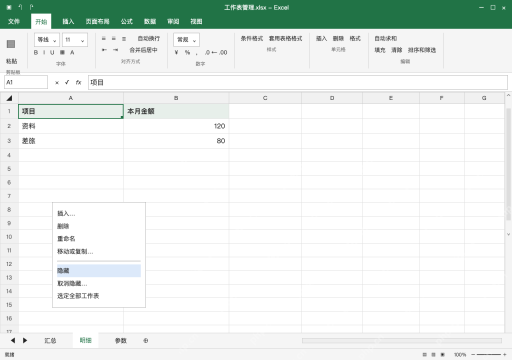Click 填充 fill button
512x360 pixels.
coord(380,50)
